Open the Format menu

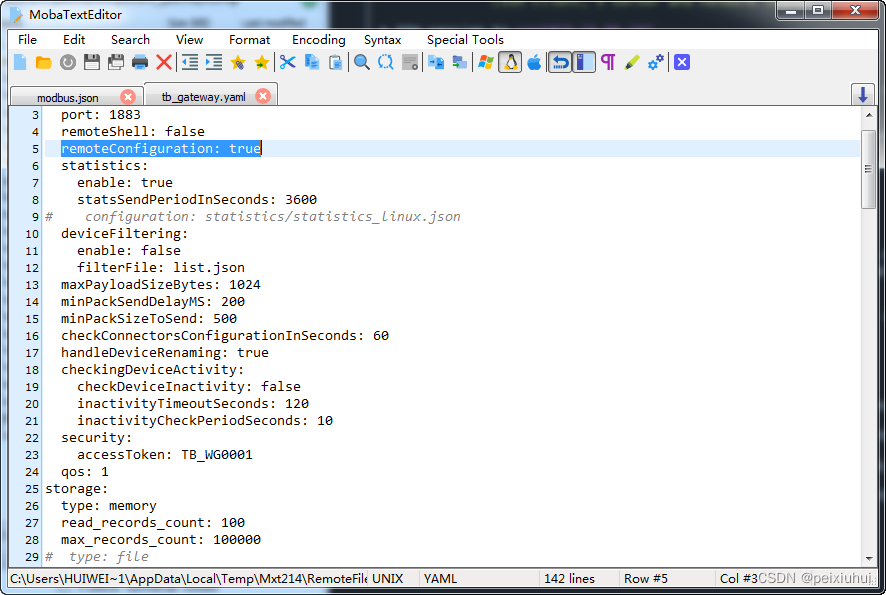pos(249,40)
